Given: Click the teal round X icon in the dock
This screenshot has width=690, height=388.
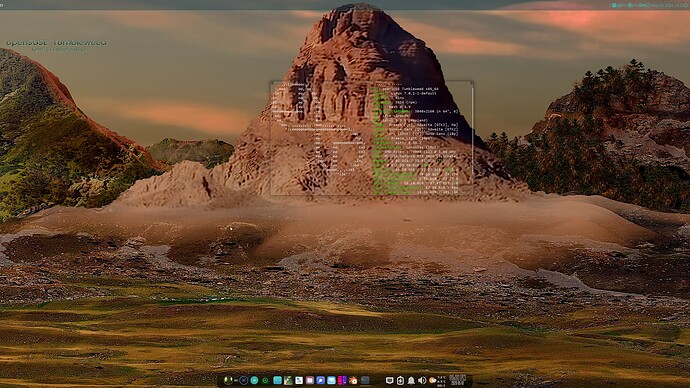Looking at the screenshot, I should coord(254,380).
